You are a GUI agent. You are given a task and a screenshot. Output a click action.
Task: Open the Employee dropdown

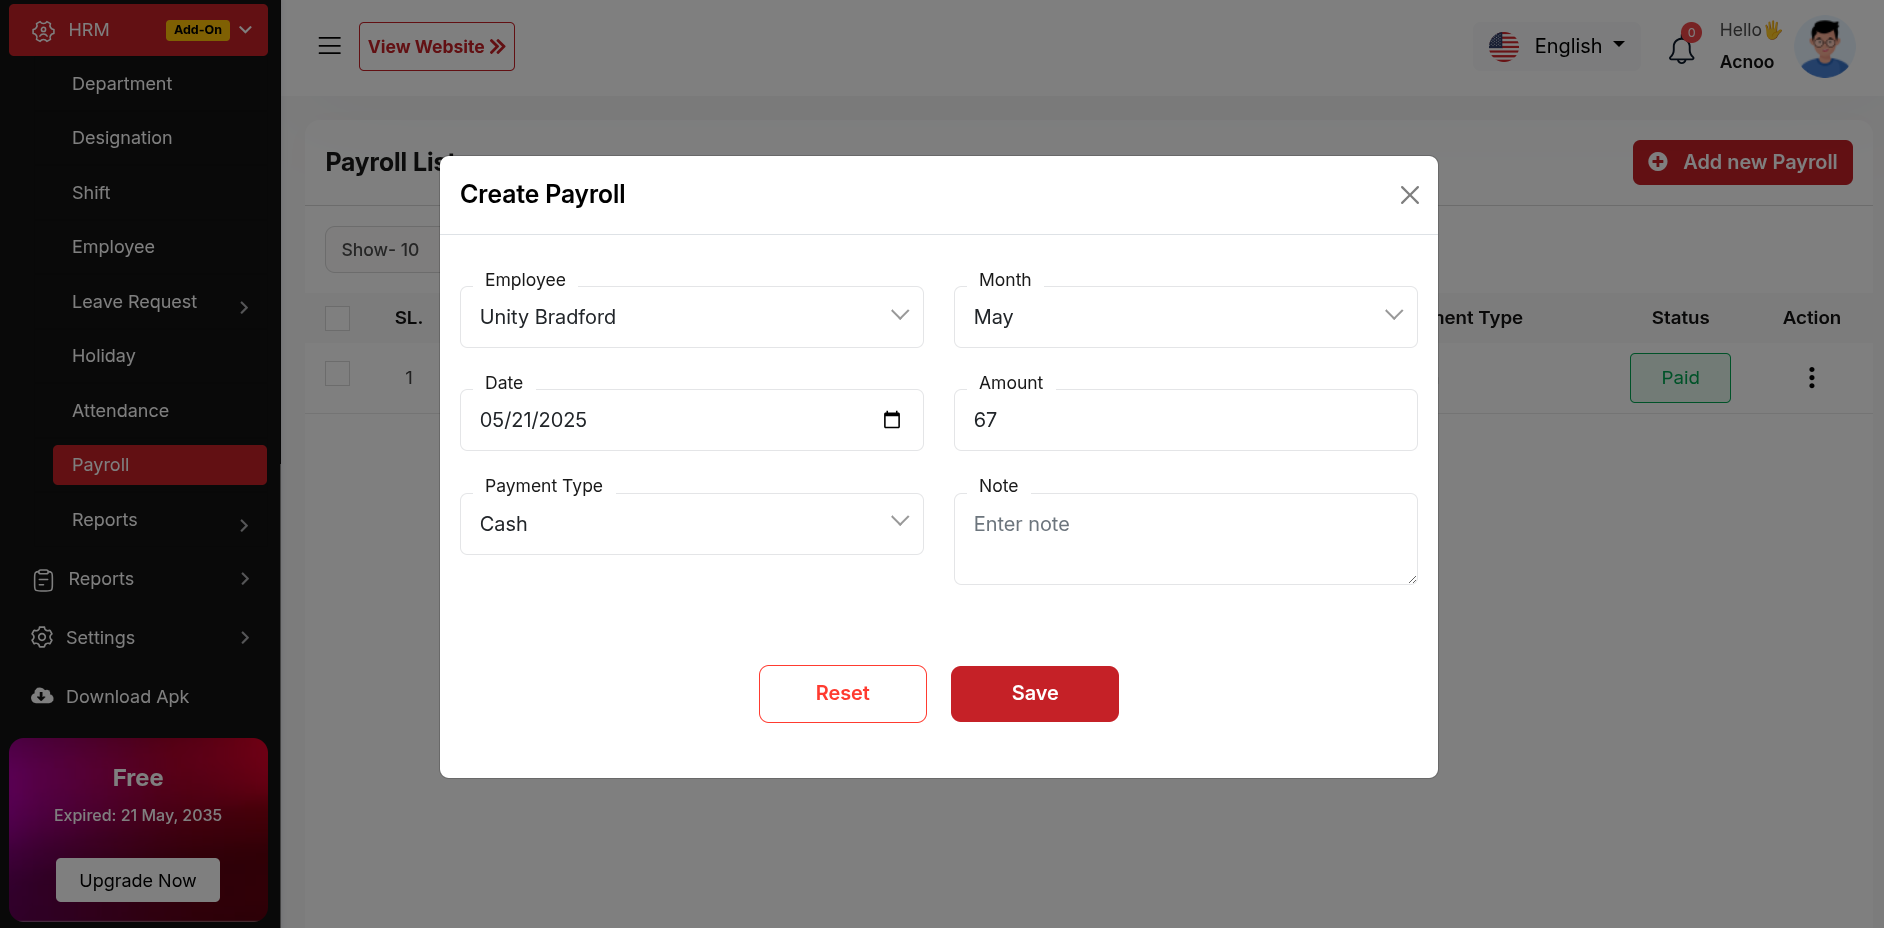[x=691, y=317]
